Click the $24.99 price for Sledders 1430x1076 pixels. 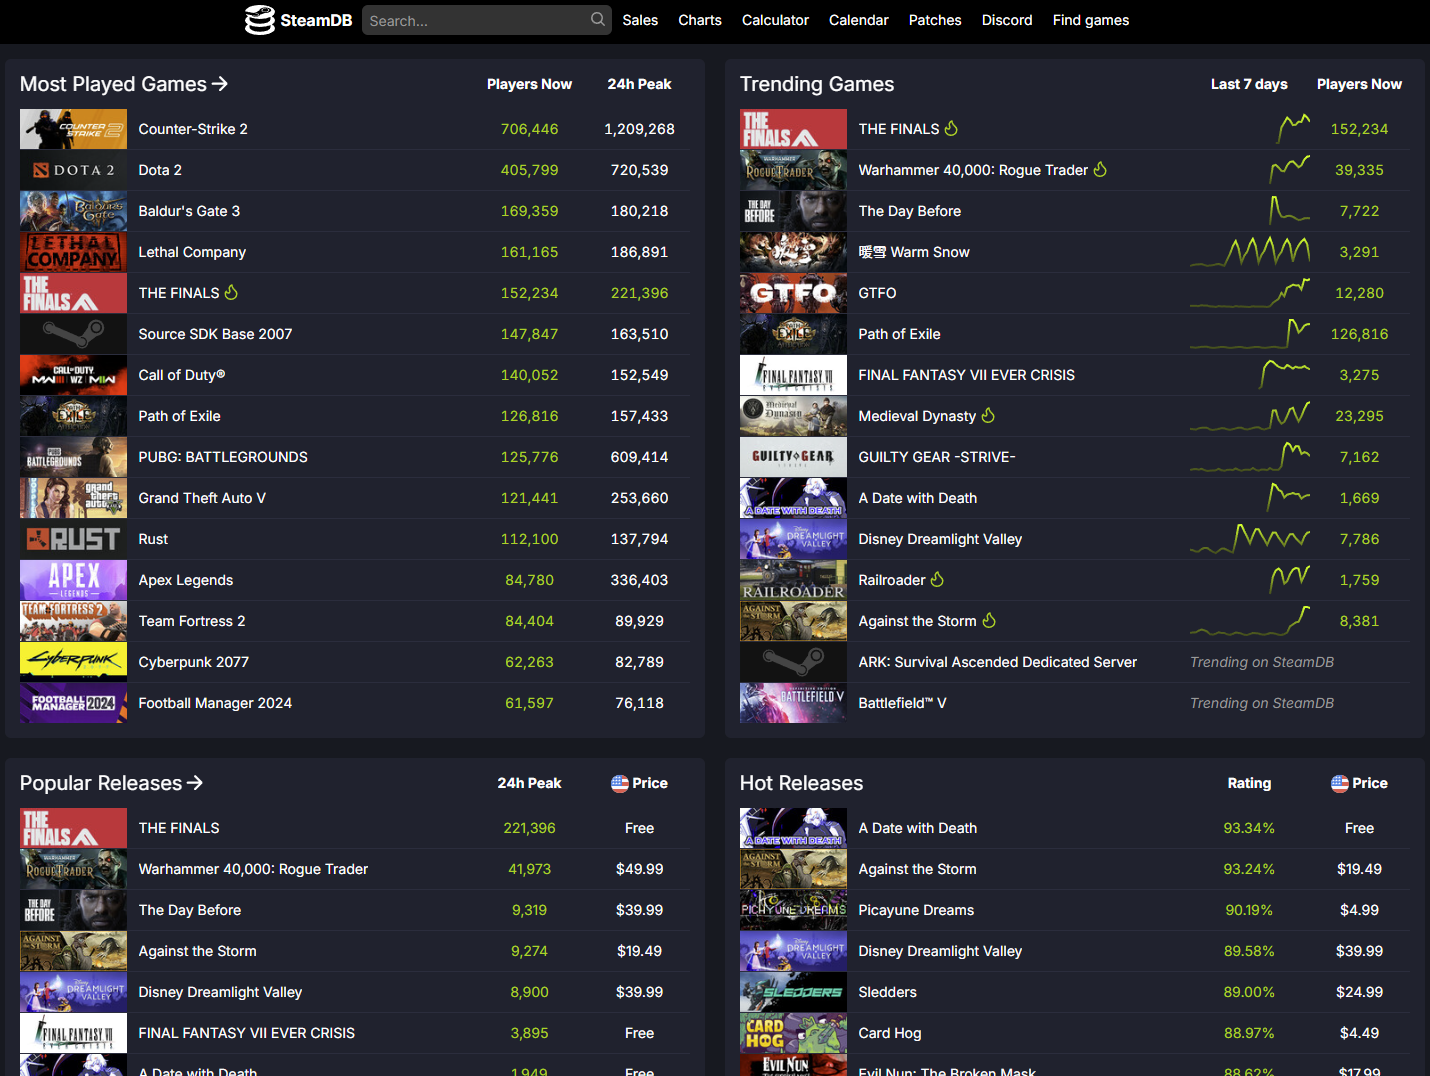1360,992
